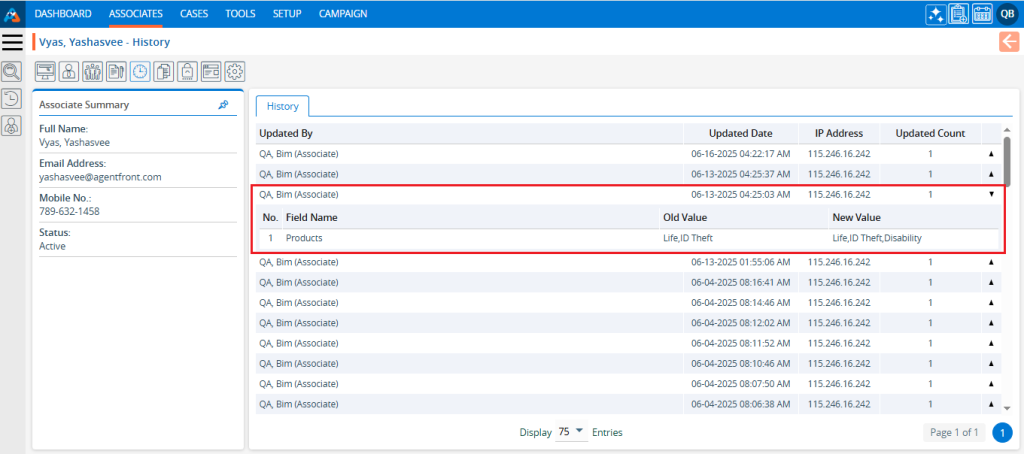This screenshot has height=454, width=1024.
Task: Click the clock History icon in toolbar
Action: pos(139,71)
